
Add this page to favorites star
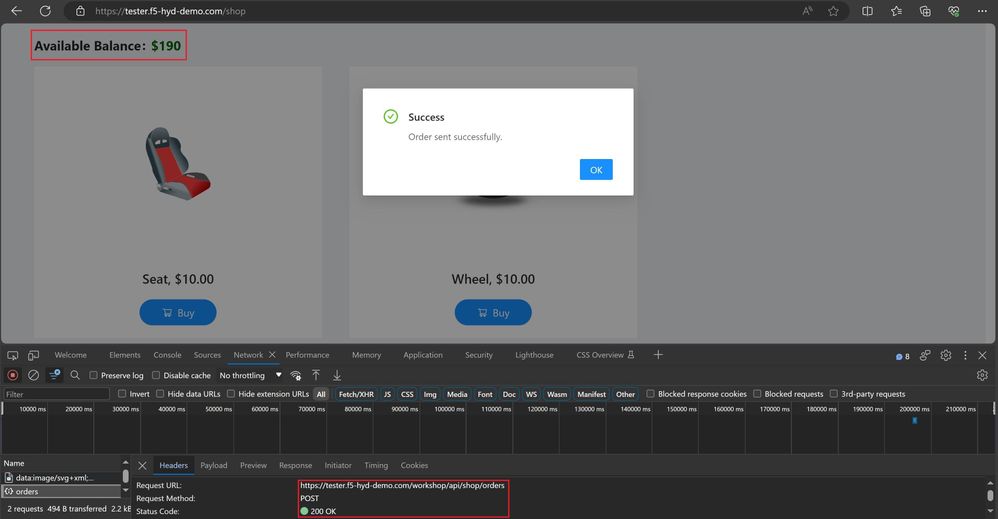833,11
